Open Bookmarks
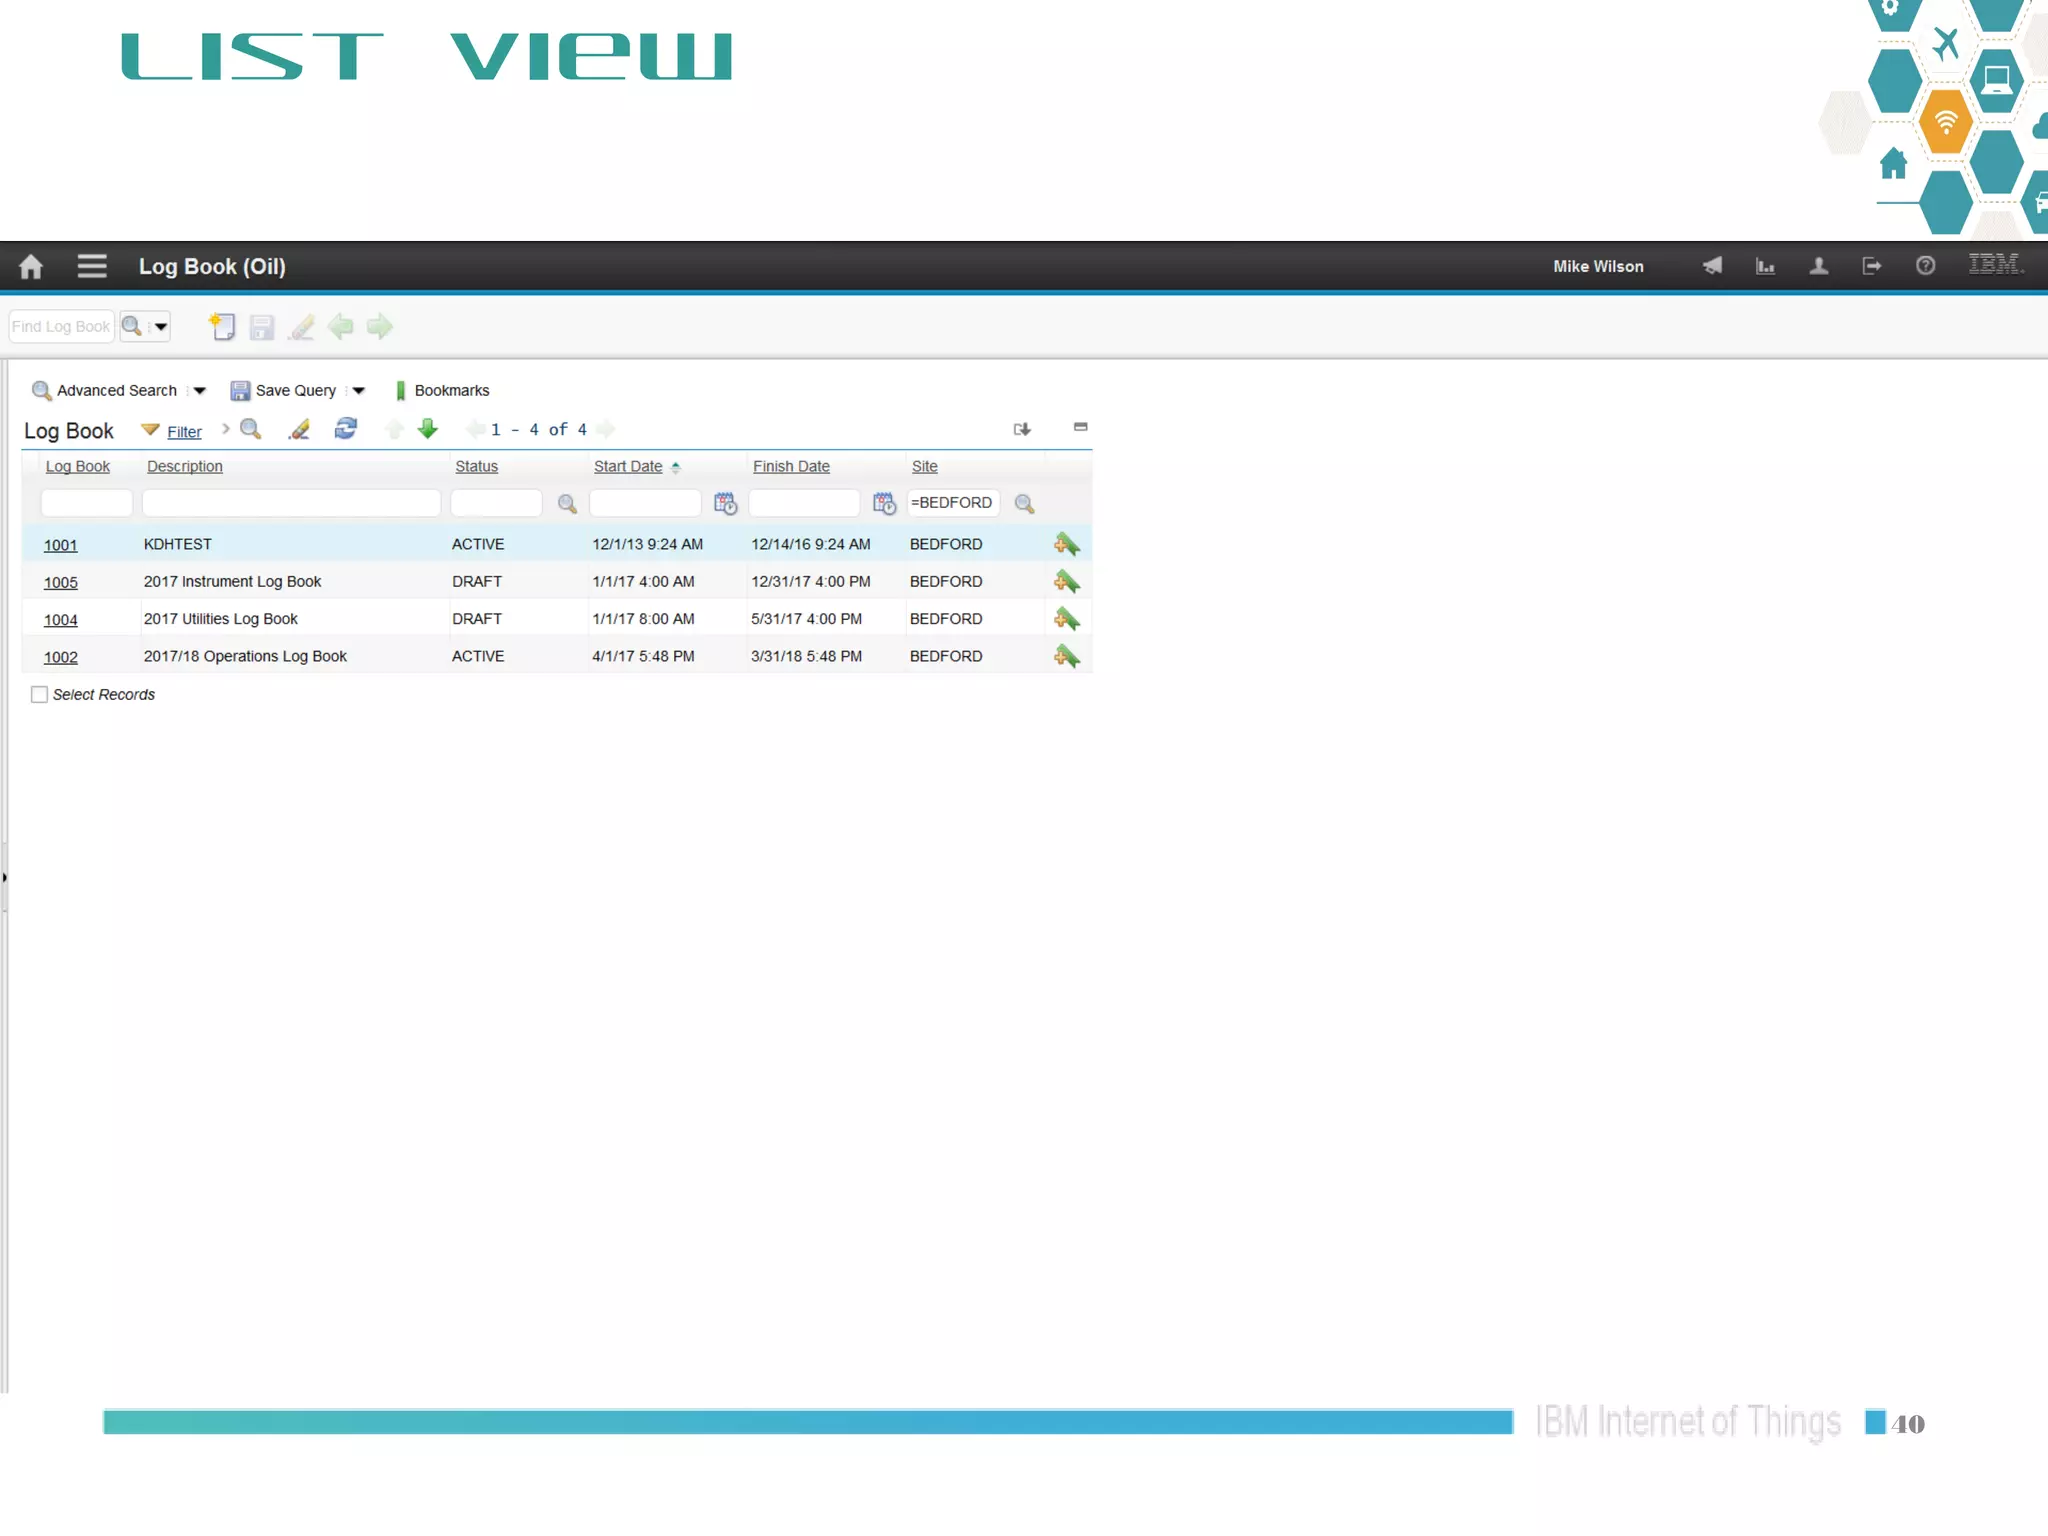 click(x=442, y=390)
